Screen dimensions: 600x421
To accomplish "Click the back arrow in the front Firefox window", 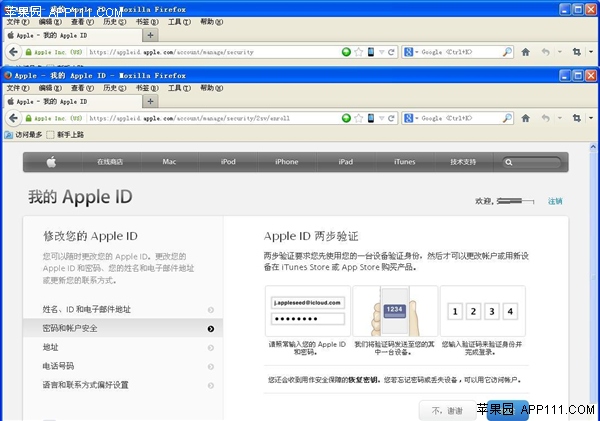I will coord(14,118).
